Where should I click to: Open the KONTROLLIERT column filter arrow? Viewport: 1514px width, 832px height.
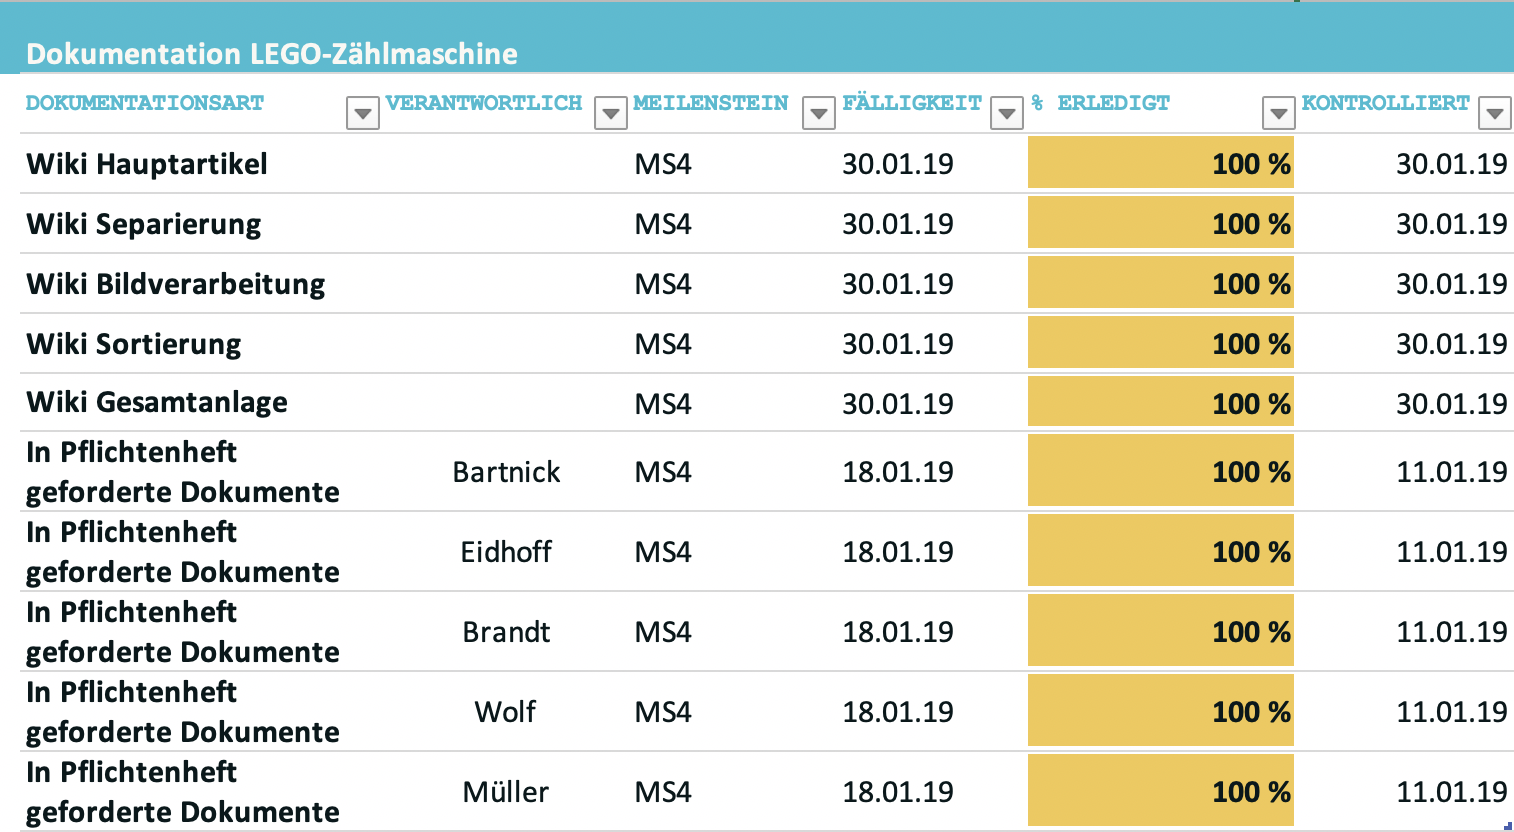[x=1494, y=114]
